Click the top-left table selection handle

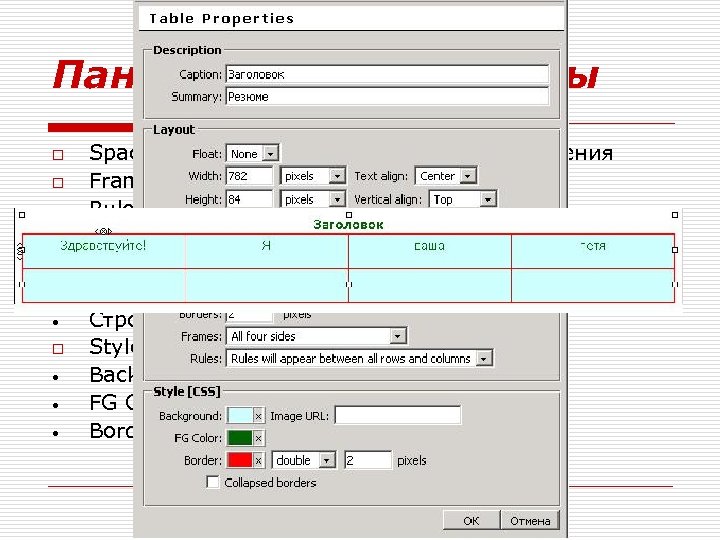click(x=22, y=214)
